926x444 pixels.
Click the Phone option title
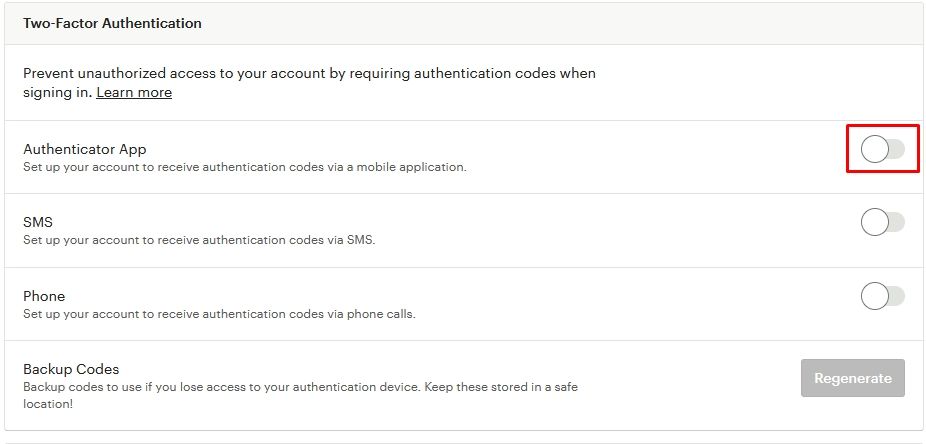click(44, 296)
